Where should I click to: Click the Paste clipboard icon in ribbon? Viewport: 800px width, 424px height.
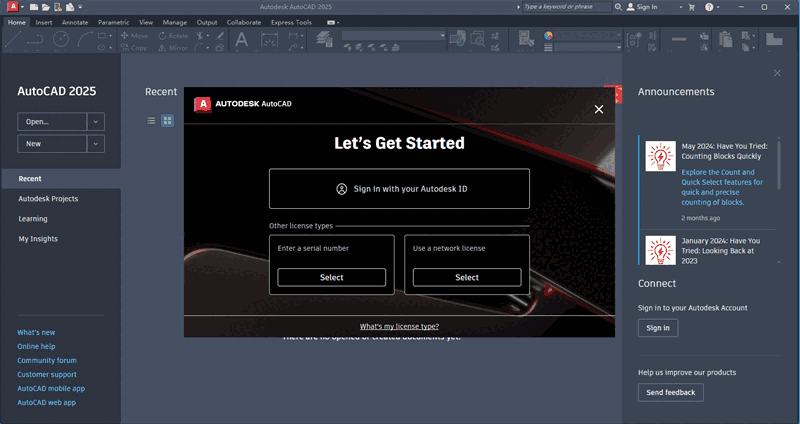726,39
